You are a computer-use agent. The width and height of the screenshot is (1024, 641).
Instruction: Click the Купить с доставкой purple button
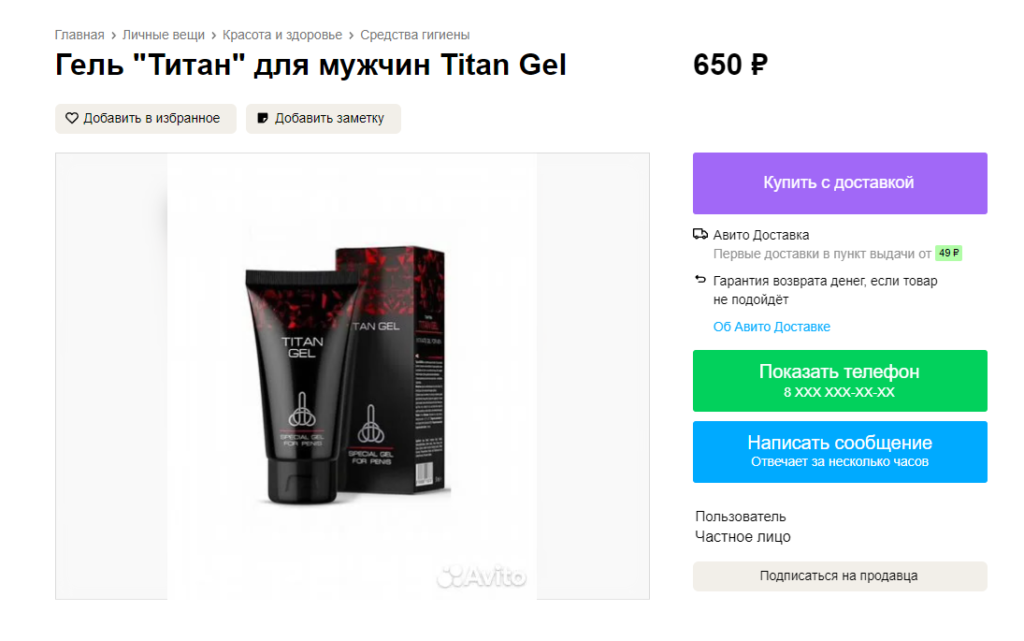(x=840, y=183)
